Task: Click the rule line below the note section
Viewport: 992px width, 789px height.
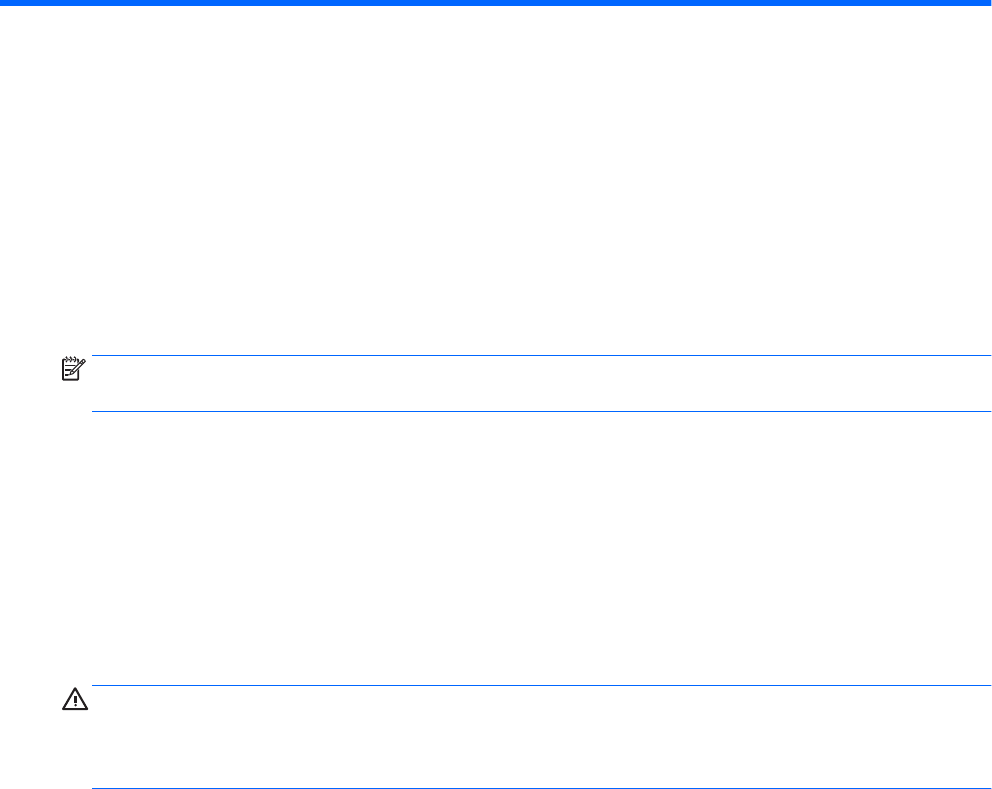Action: coord(540,411)
